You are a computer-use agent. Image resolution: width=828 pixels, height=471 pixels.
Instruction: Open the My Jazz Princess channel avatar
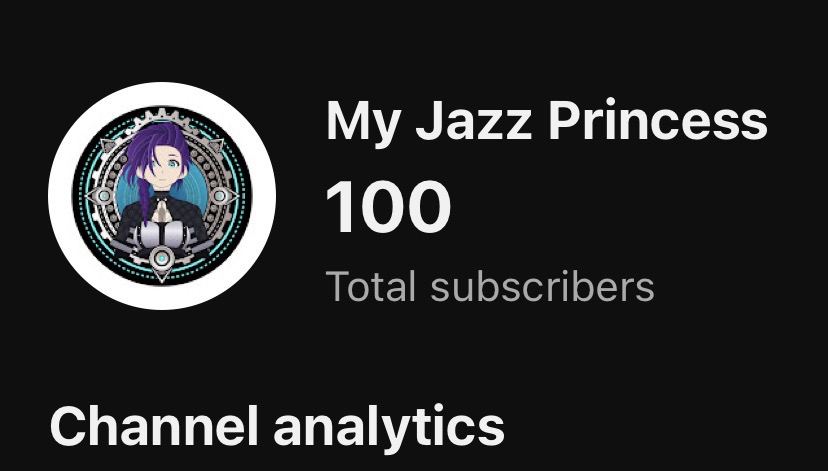(x=162, y=196)
